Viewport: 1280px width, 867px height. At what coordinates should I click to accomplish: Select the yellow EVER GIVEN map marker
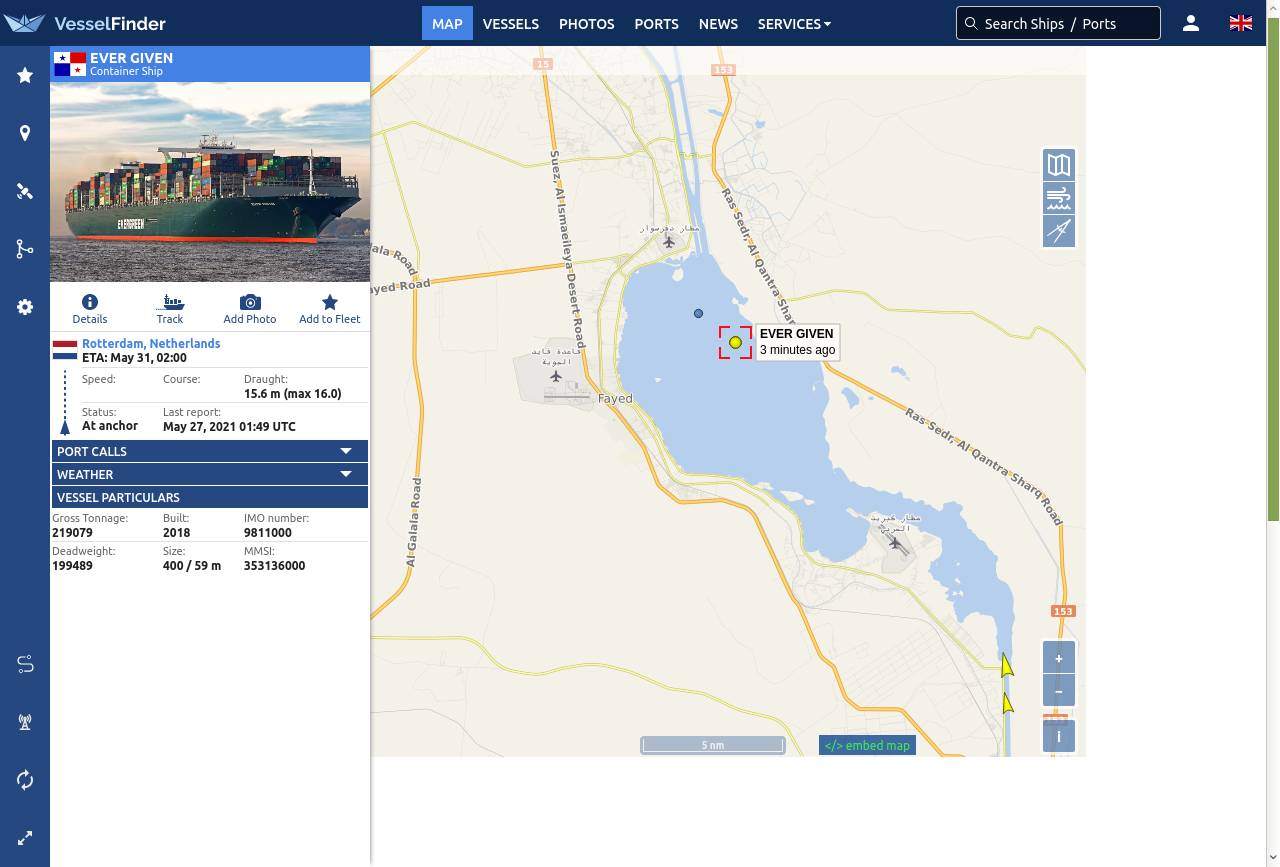[735, 342]
